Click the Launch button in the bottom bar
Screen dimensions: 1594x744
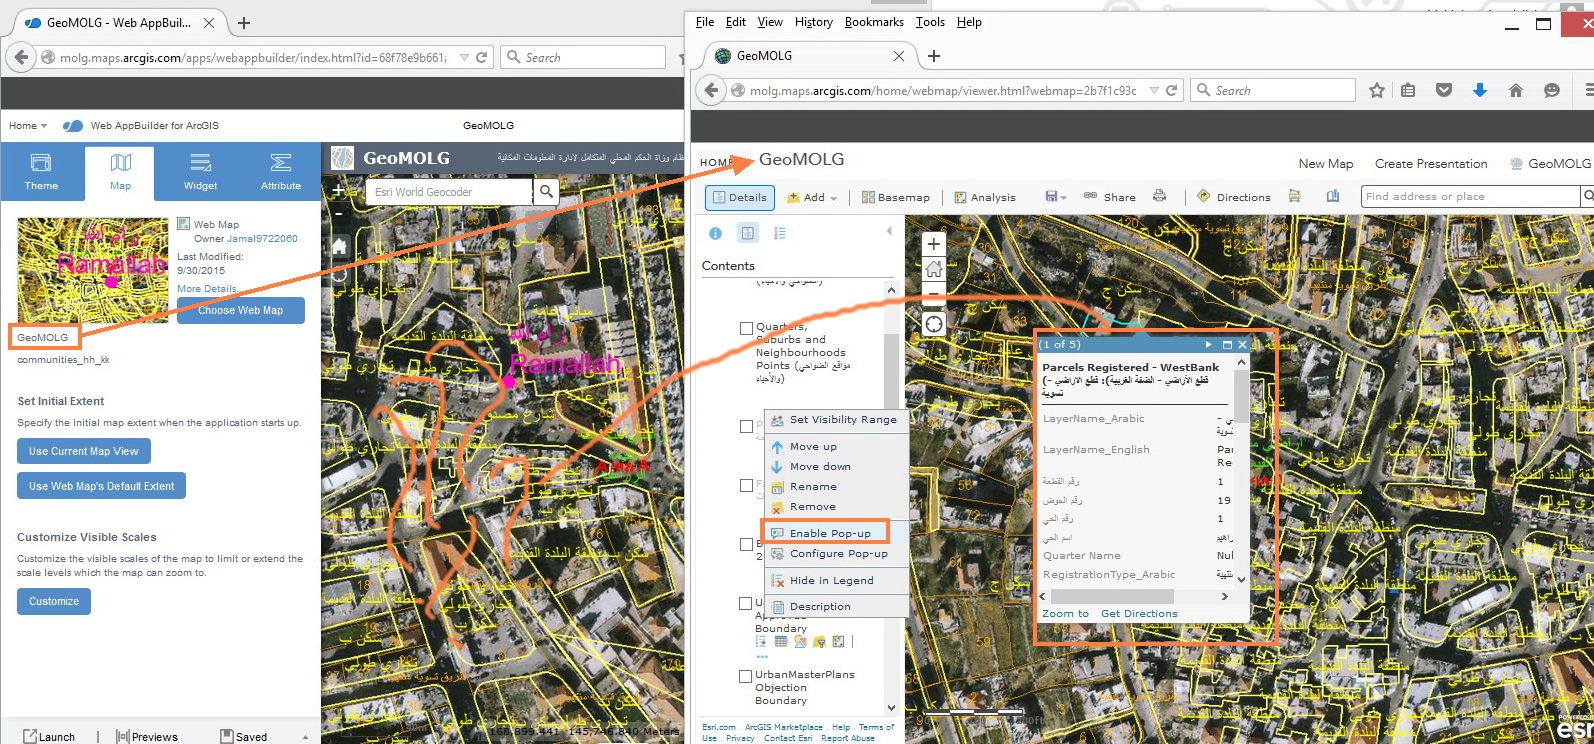point(48,736)
